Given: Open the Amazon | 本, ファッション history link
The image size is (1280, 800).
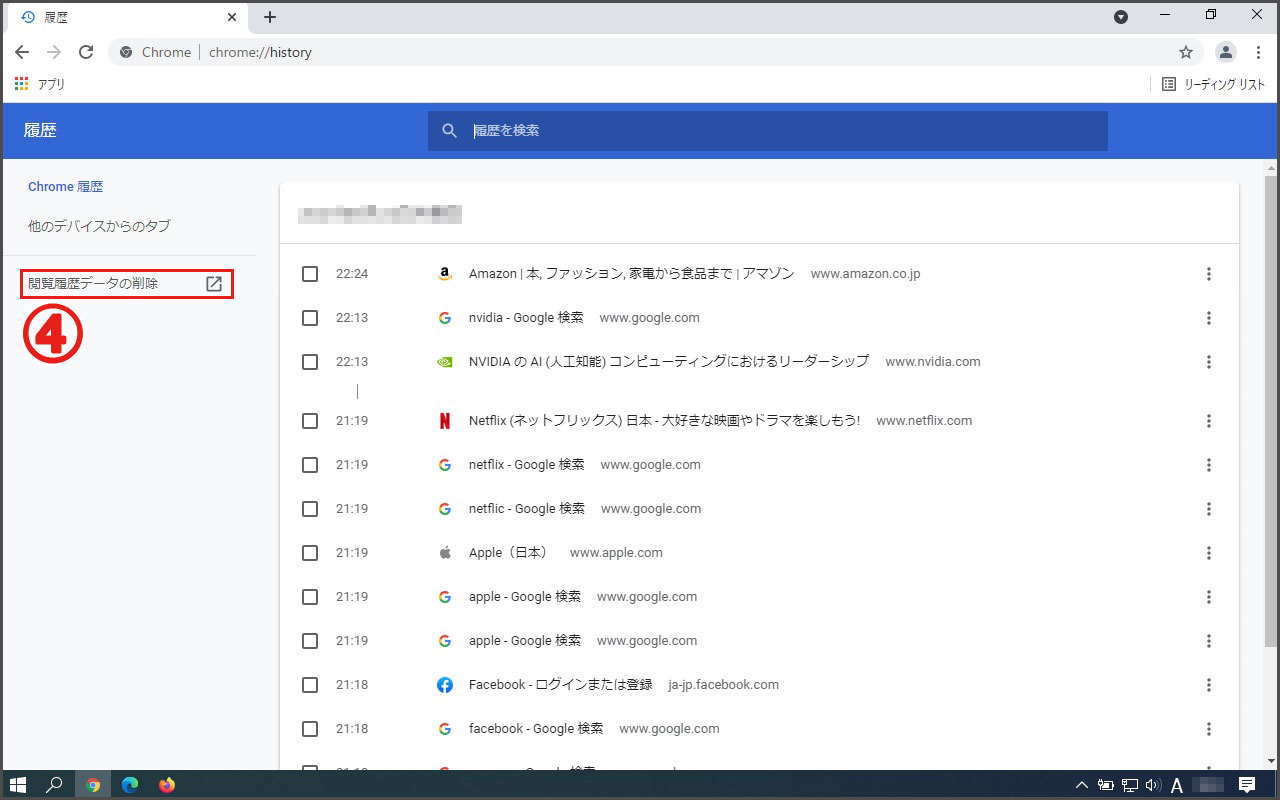Looking at the screenshot, I should coord(631,274).
